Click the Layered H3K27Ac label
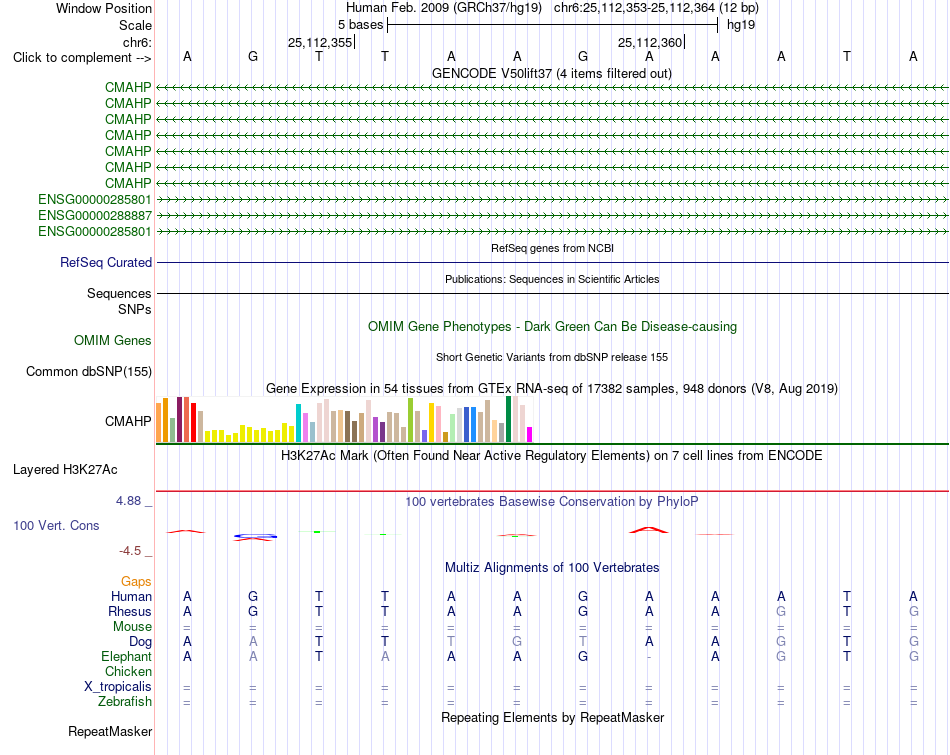 (x=65, y=470)
